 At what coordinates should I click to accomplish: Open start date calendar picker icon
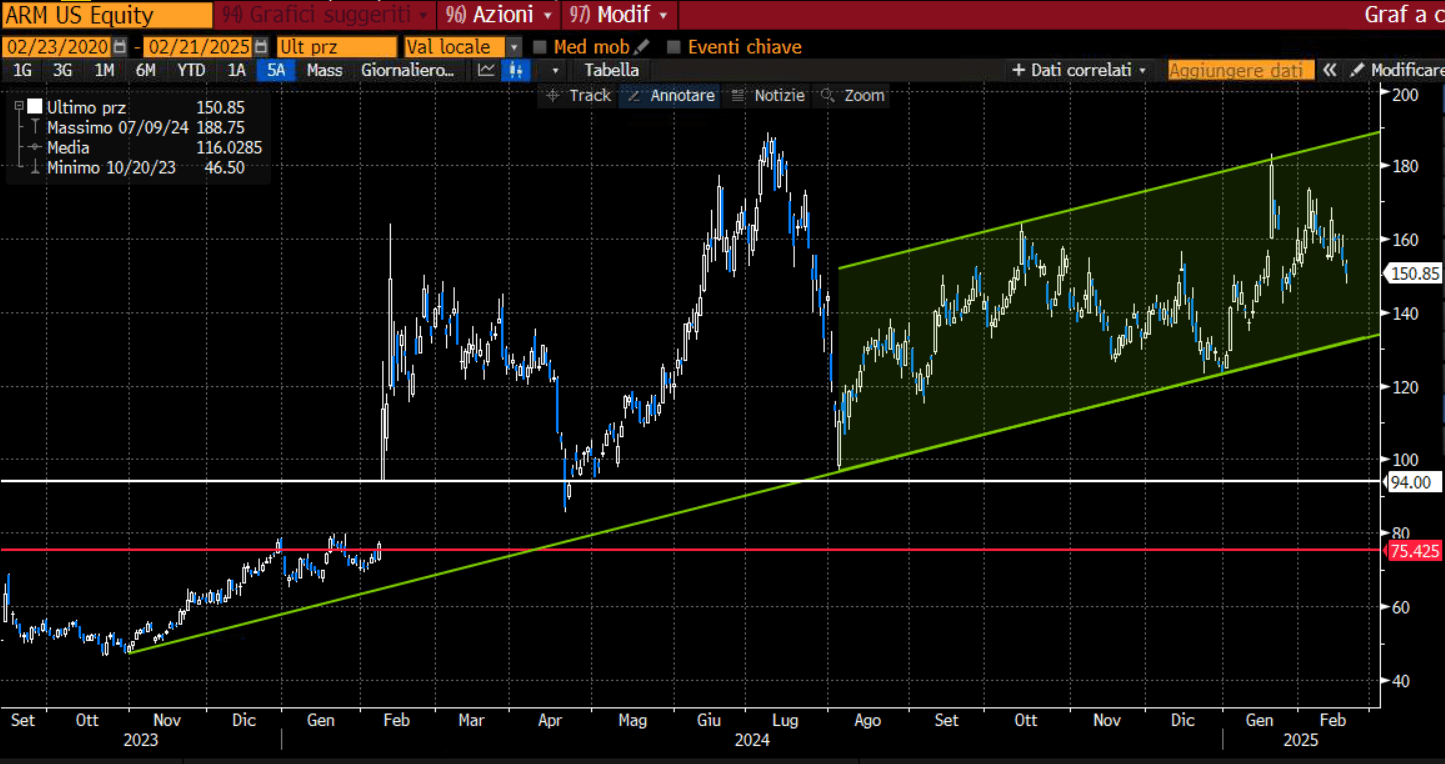pos(120,47)
